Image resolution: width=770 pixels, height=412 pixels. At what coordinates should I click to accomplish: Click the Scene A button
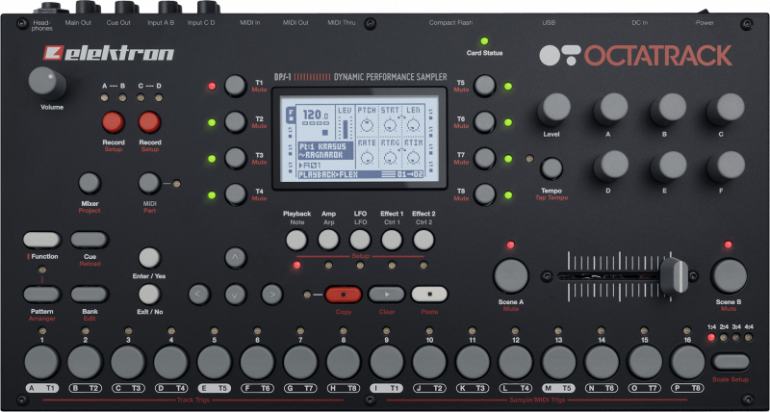coord(511,276)
